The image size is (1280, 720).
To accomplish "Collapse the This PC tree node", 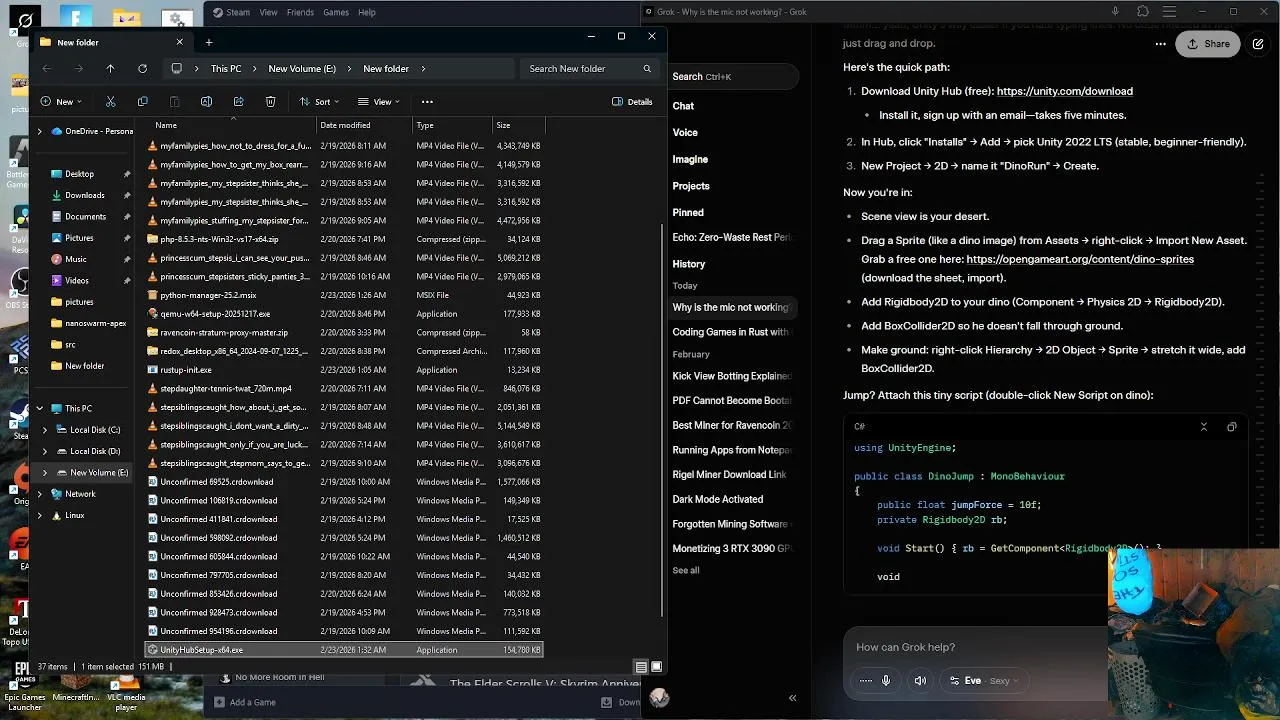I will pos(40,408).
